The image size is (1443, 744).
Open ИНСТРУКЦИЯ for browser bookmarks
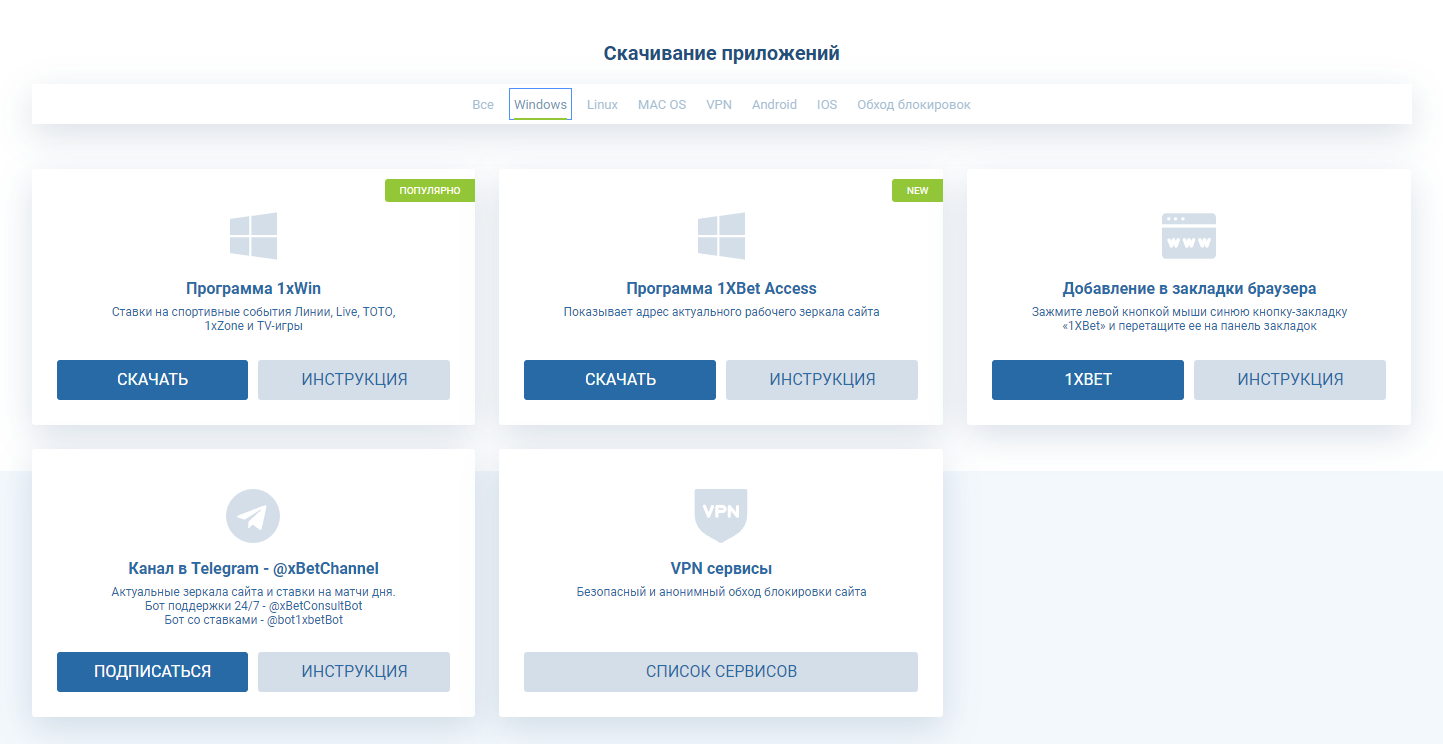pos(1290,380)
